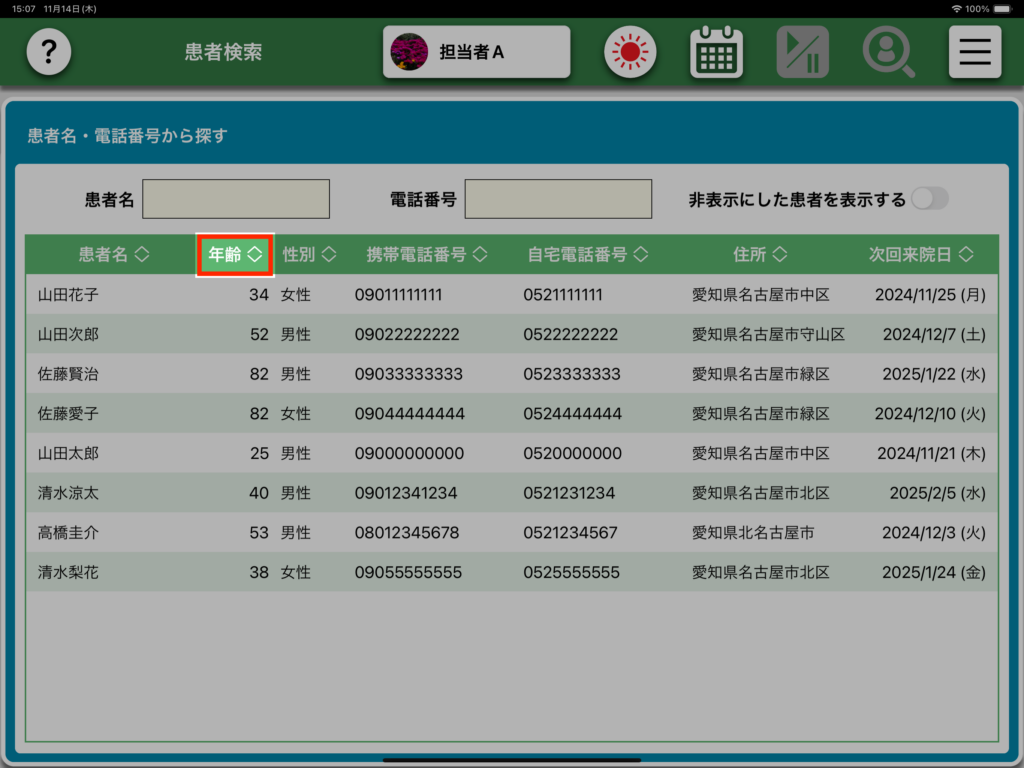Focus the 電話番号 search field
The height and width of the screenshot is (768, 1024).
558,199
